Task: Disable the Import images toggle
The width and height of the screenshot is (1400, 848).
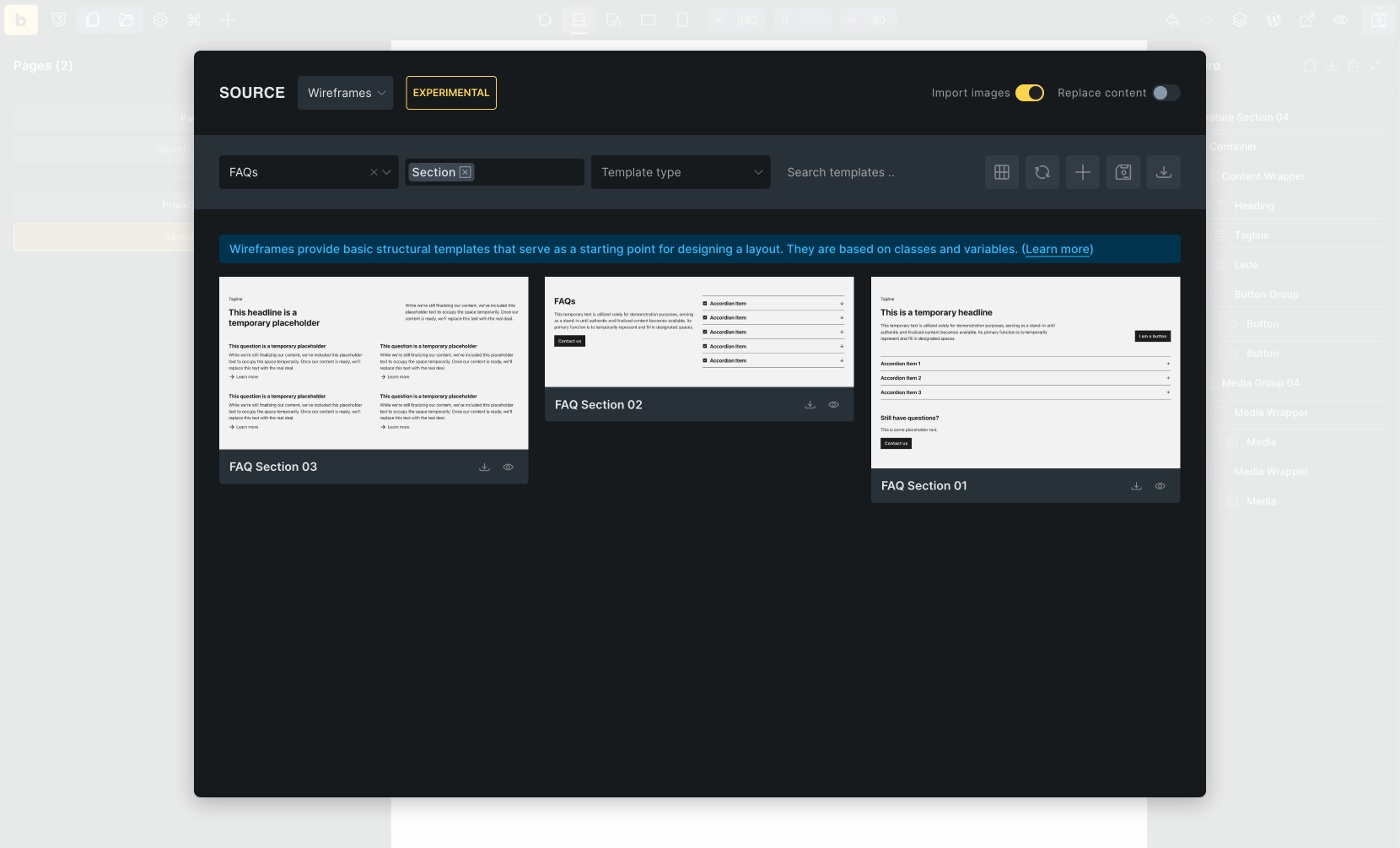Action: [1029, 93]
